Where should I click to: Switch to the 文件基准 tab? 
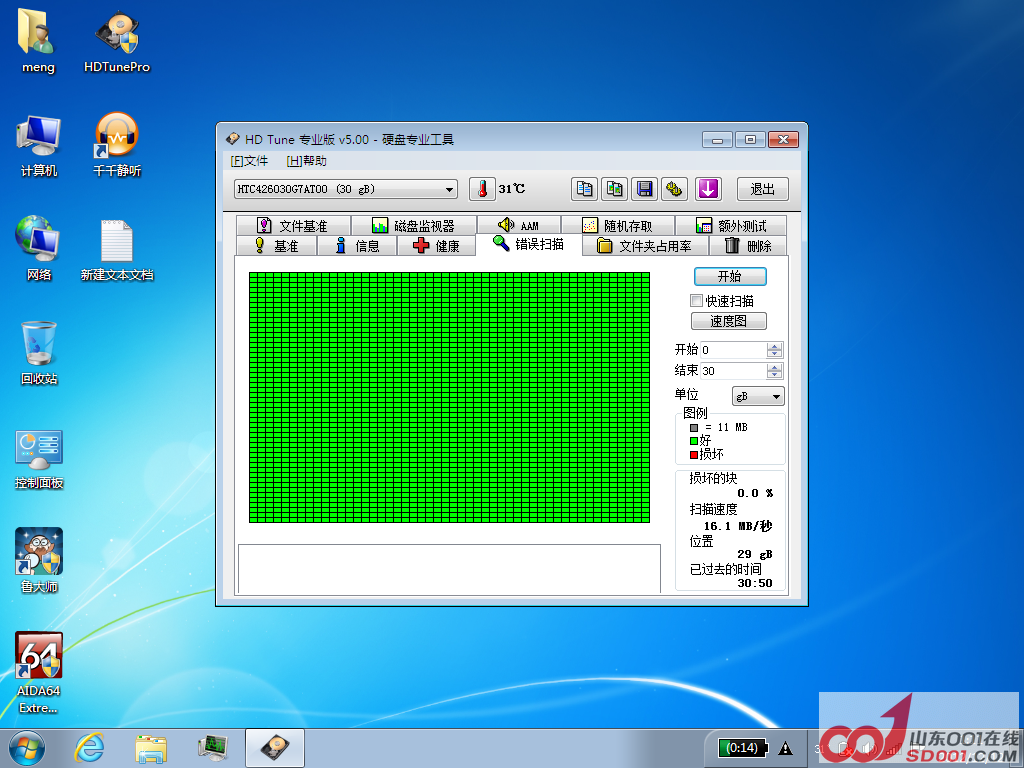(x=293, y=225)
